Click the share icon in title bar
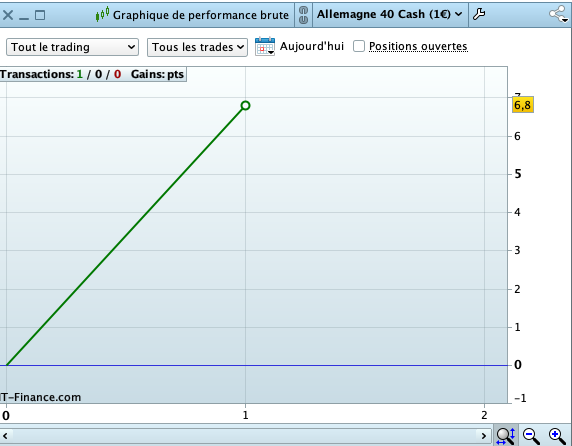 (559, 15)
